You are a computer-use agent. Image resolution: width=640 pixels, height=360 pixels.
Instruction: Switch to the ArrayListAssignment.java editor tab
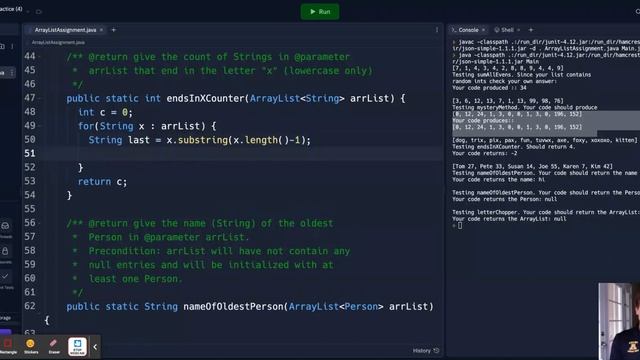(x=65, y=30)
